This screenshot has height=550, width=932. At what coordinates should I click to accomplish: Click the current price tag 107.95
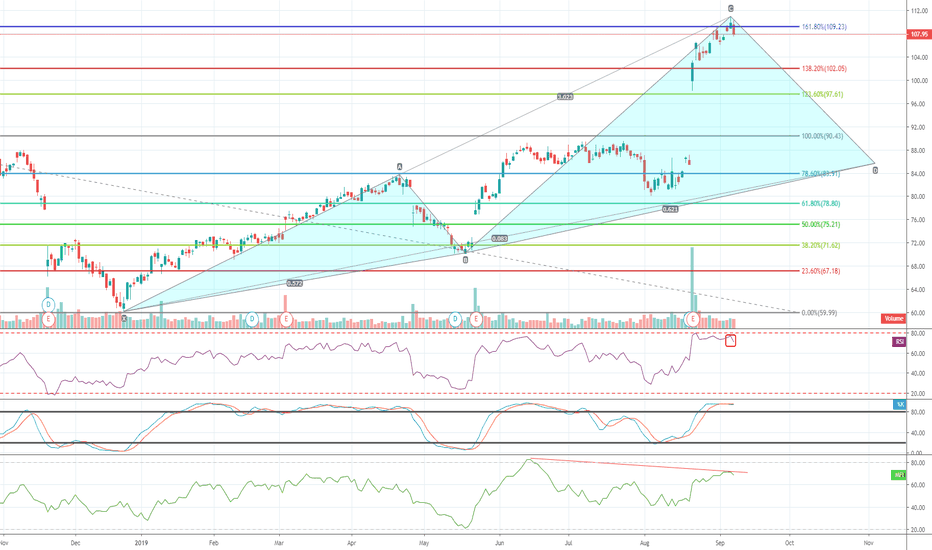pyautogui.click(x=920, y=34)
